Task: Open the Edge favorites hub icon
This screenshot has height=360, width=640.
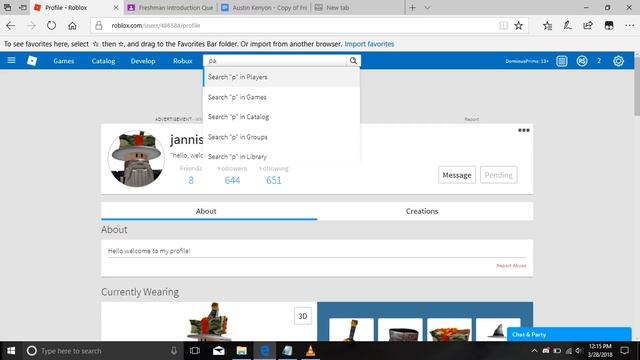Action: pos(547,26)
